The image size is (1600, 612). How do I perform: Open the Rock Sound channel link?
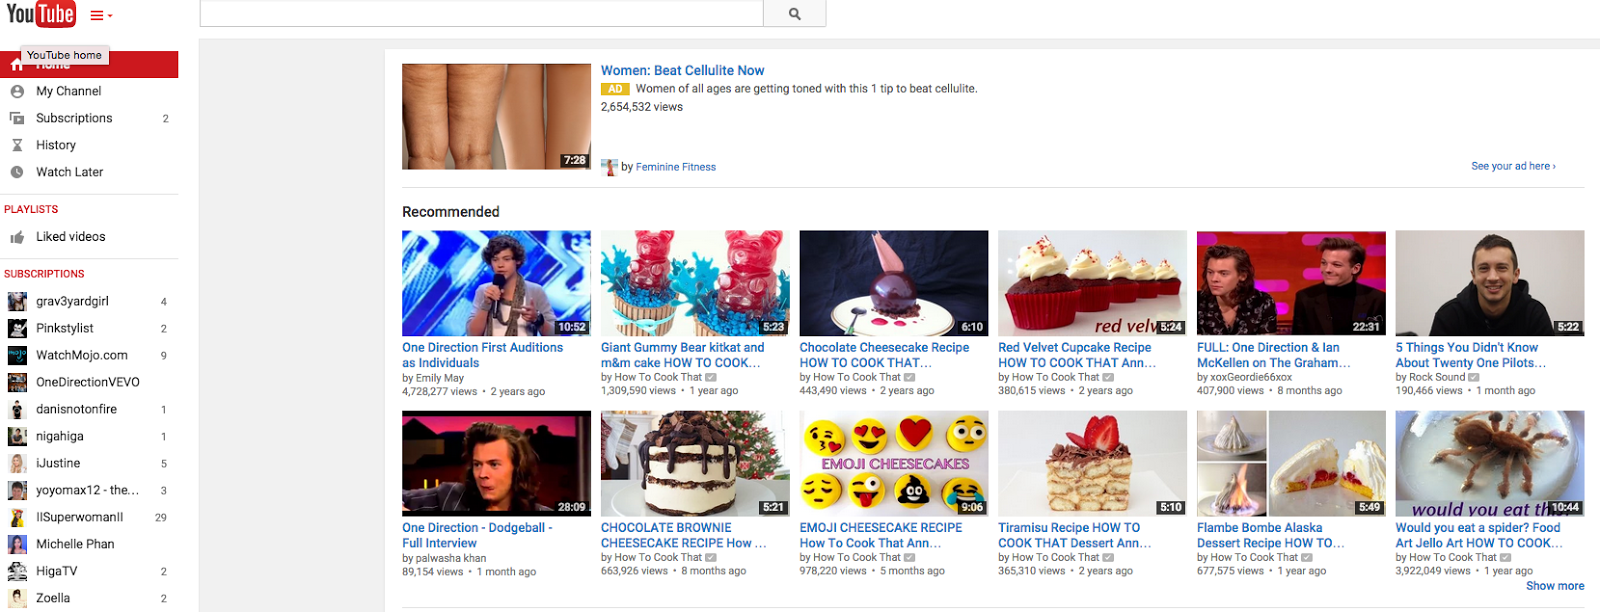[1437, 377]
